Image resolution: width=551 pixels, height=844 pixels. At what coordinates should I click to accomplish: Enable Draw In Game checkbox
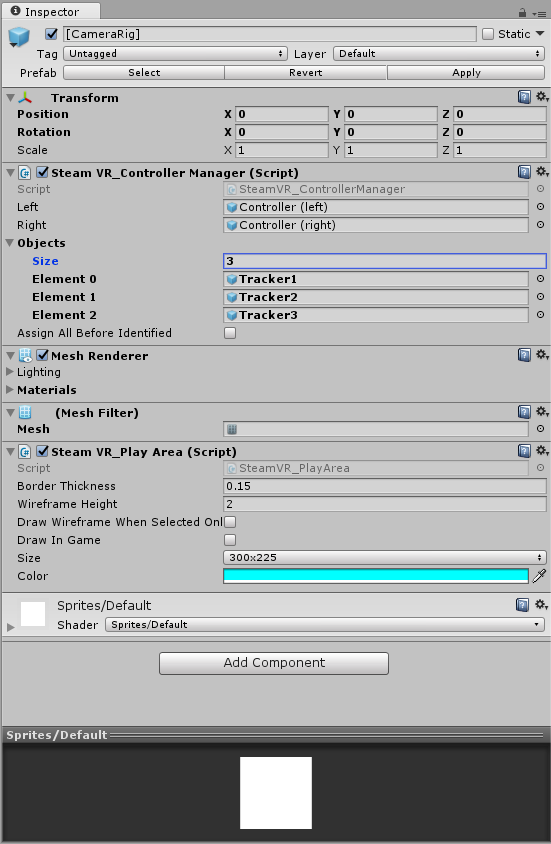click(230, 540)
